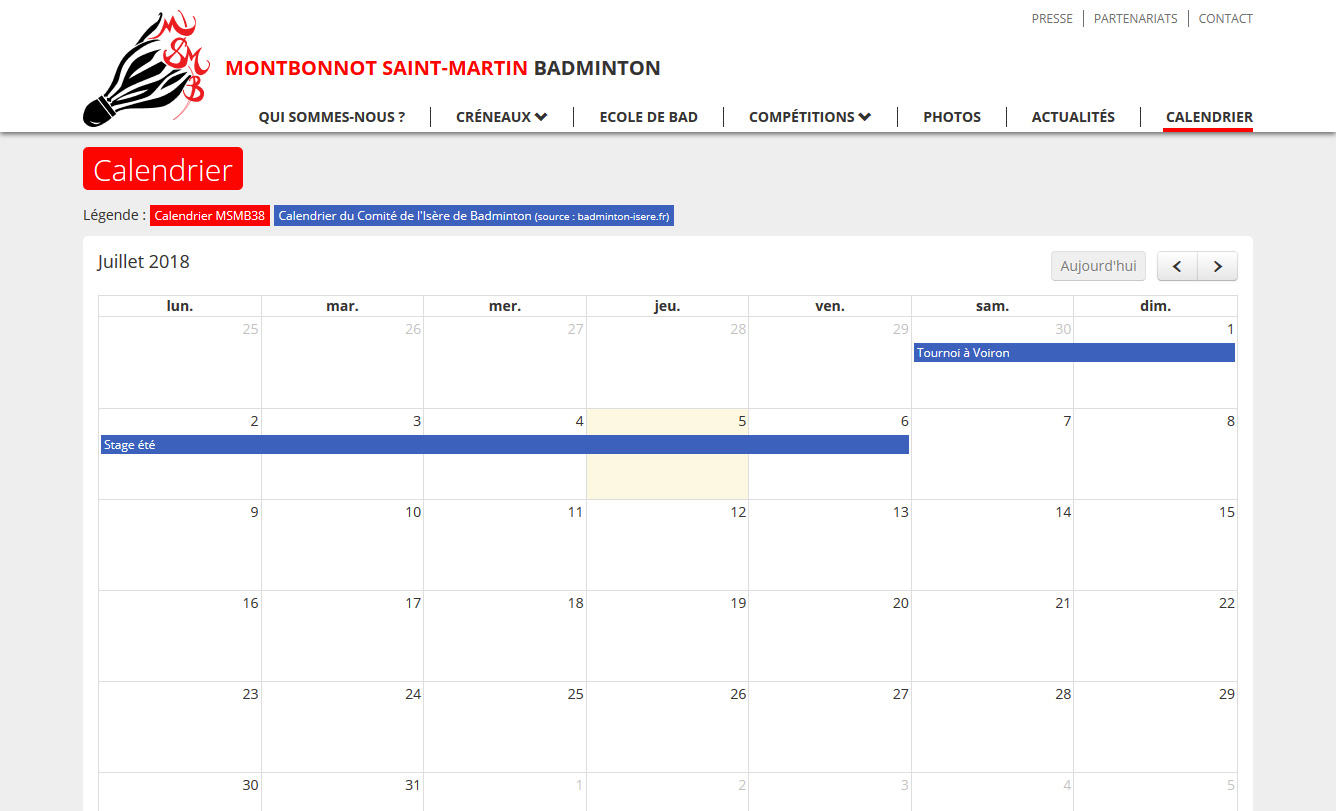Click the lun. column header
1336x811 pixels.
[x=180, y=306]
